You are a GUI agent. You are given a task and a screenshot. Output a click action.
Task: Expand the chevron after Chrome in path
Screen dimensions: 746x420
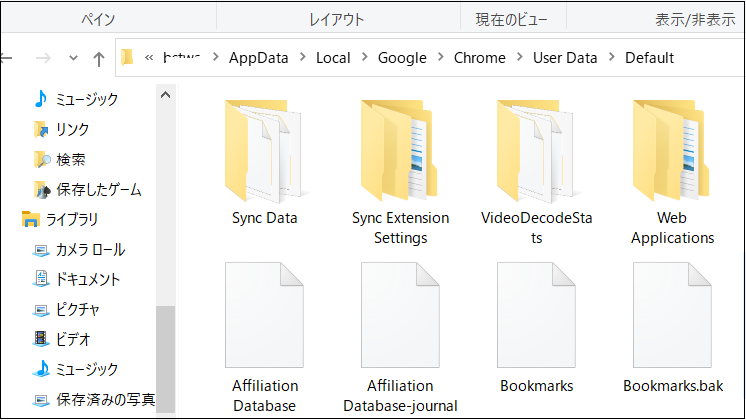pyautogui.click(x=520, y=58)
